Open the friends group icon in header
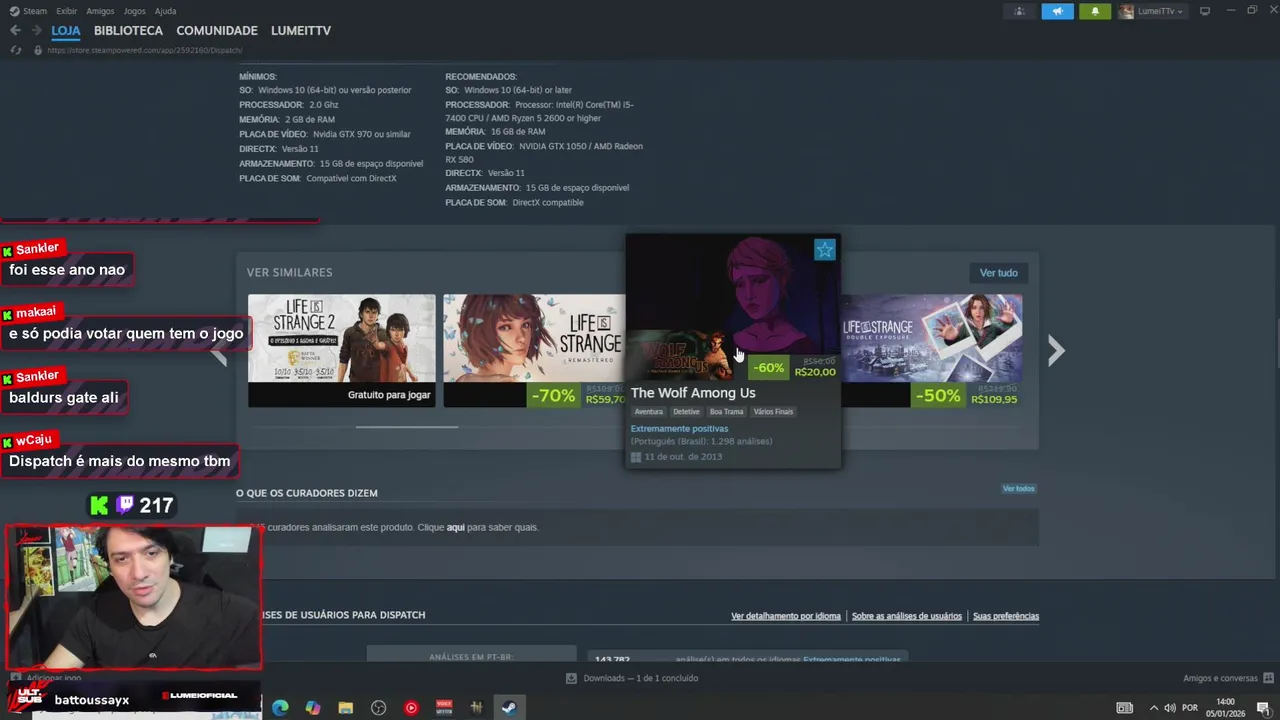 1020,11
